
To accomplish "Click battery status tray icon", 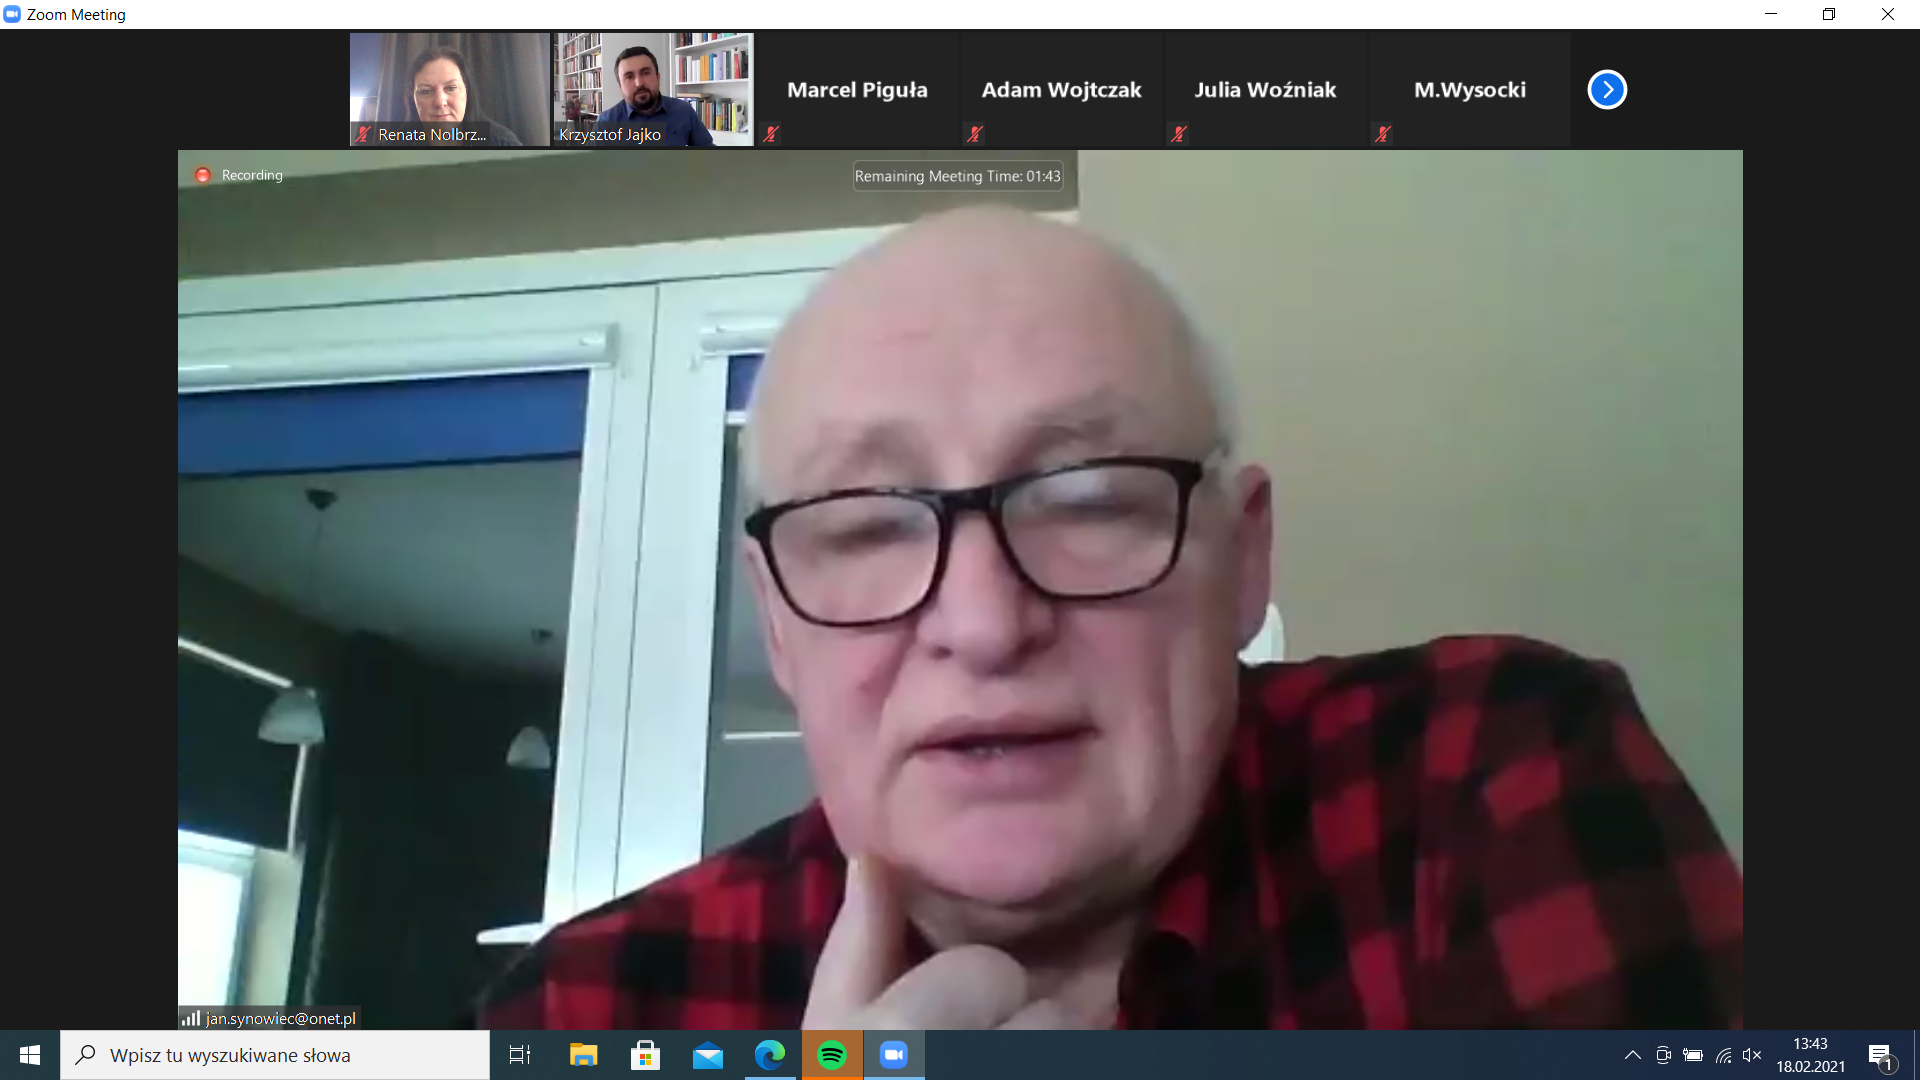I will pyautogui.click(x=1693, y=1055).
